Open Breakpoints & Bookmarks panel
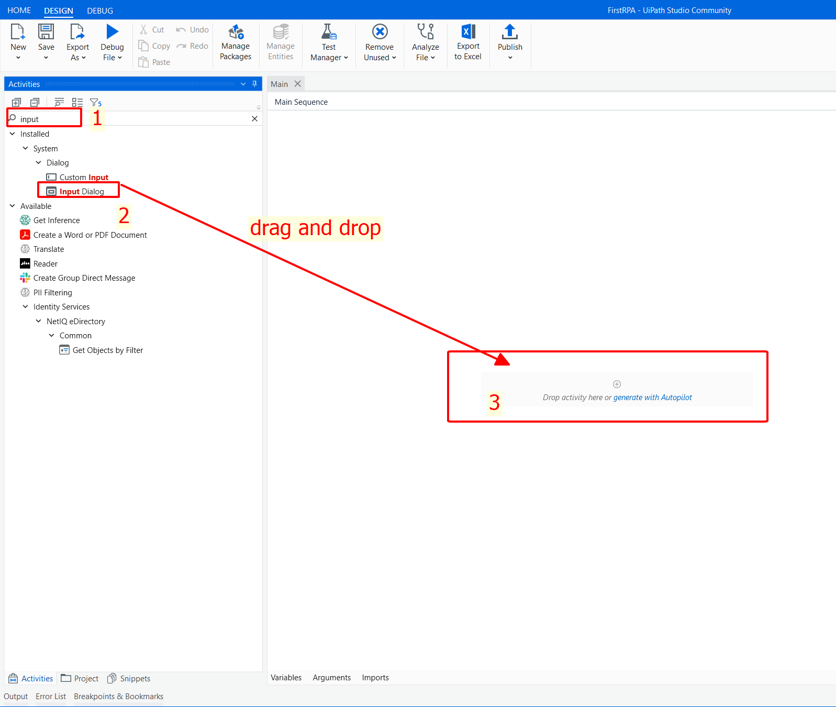 click(x=118, y=696)
